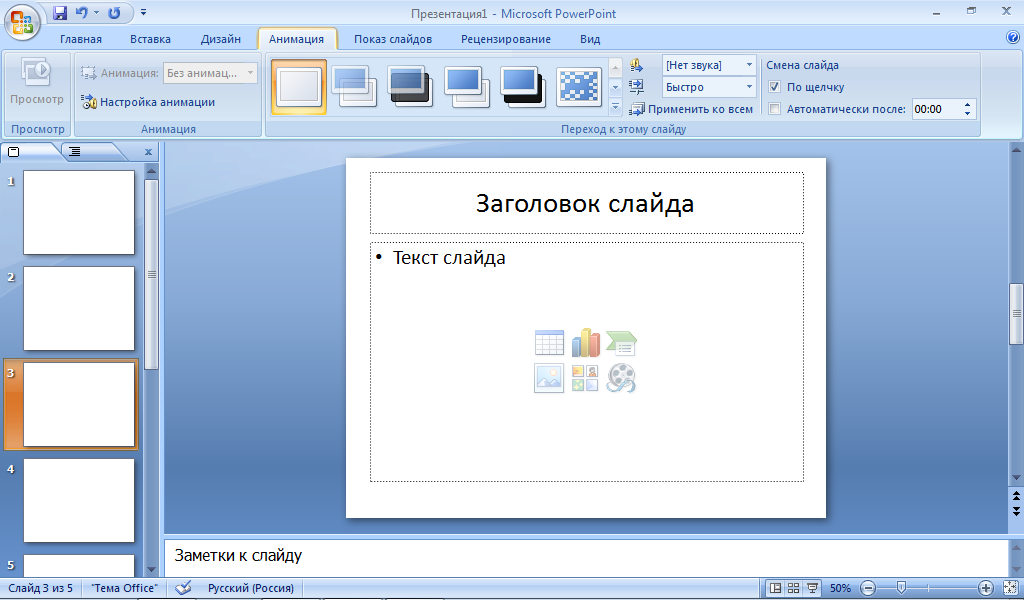Open PowerPoint help question mark
Image resolution: width=1024 pixels, height=600 pixels.
pos(1013,38)
